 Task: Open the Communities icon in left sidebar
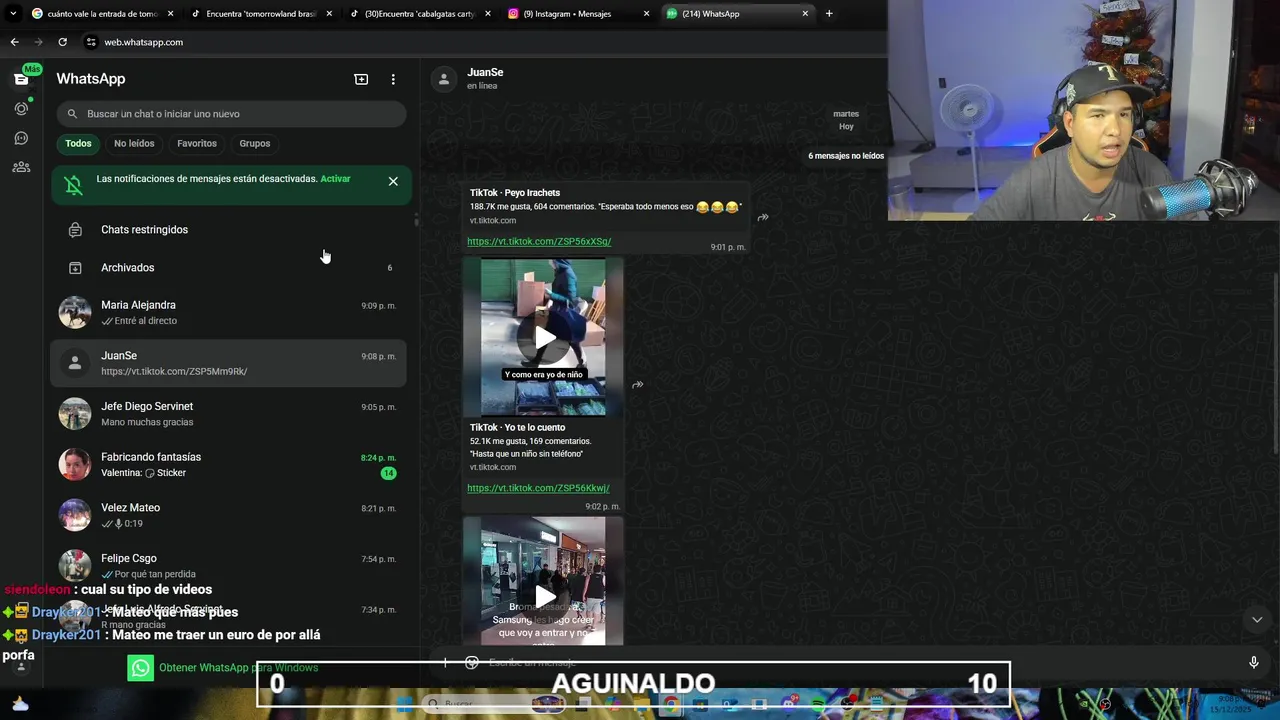tap(21, 167)
